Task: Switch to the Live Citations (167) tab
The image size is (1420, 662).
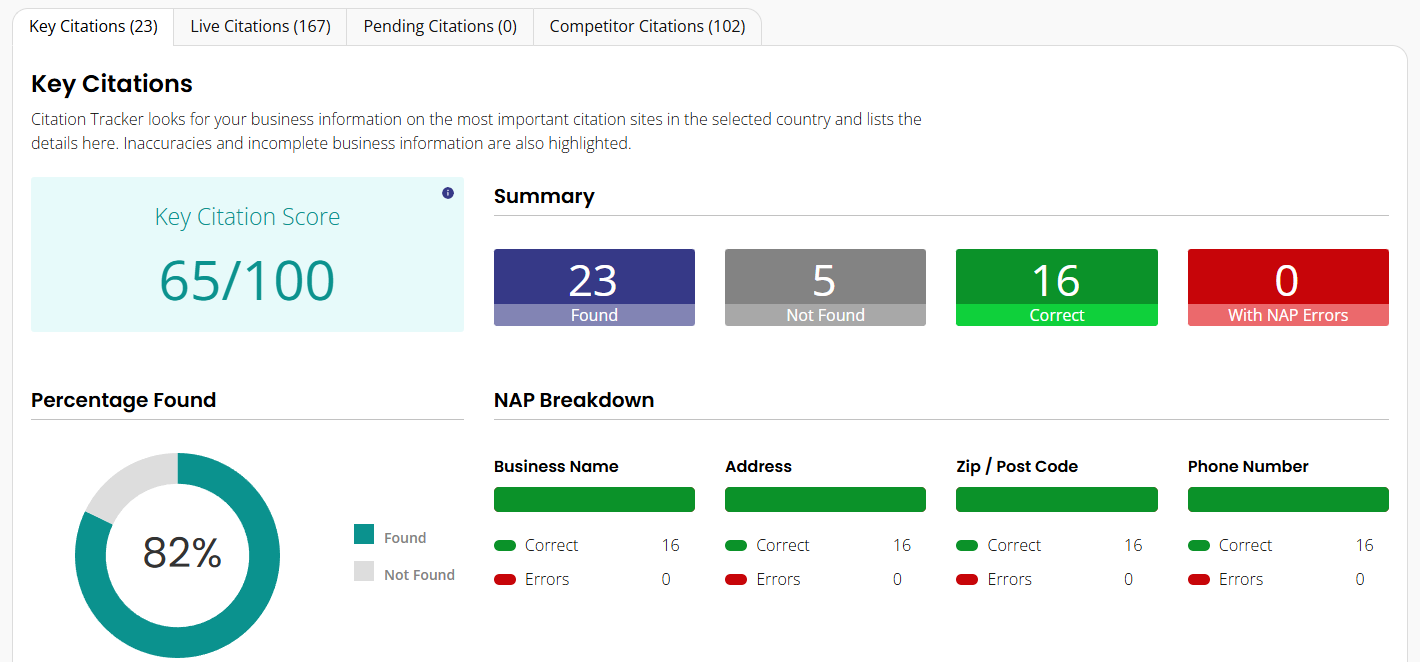Action: [x=260, y=27]
